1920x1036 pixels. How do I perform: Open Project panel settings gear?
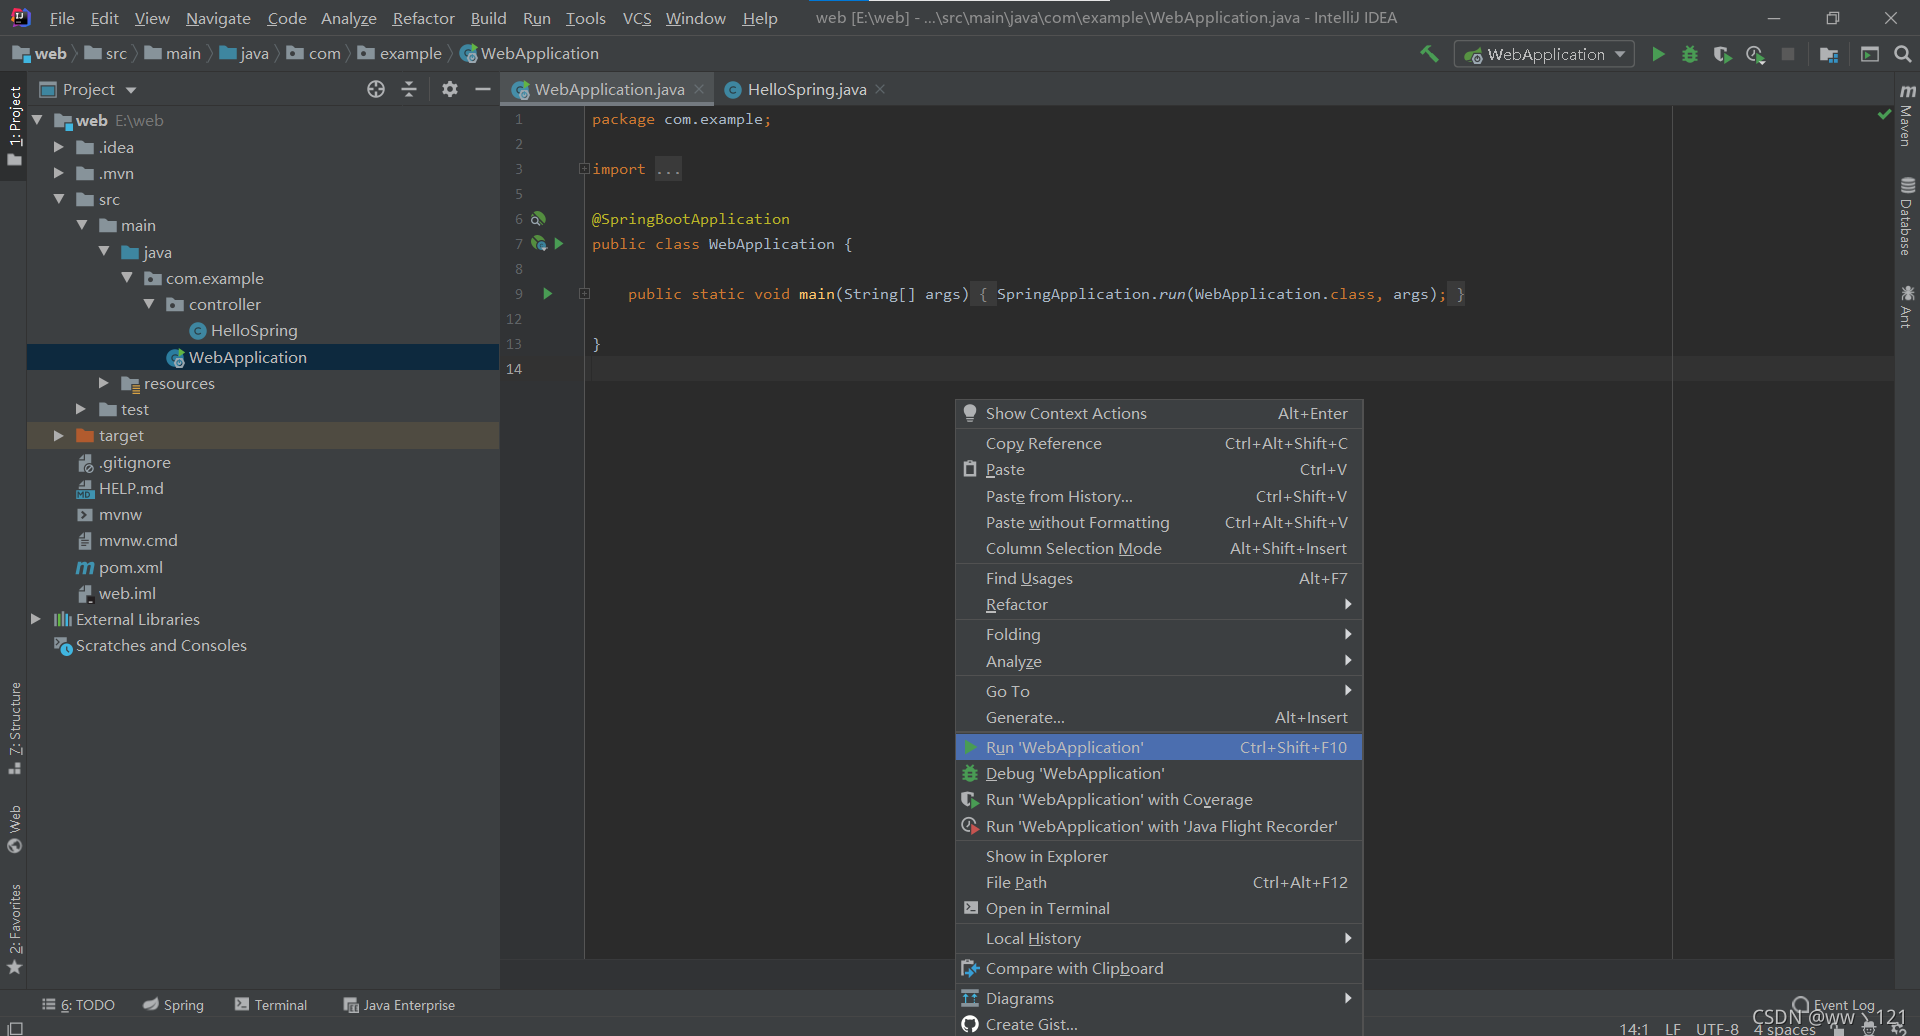pyautogui.click(x=450, y=89)
